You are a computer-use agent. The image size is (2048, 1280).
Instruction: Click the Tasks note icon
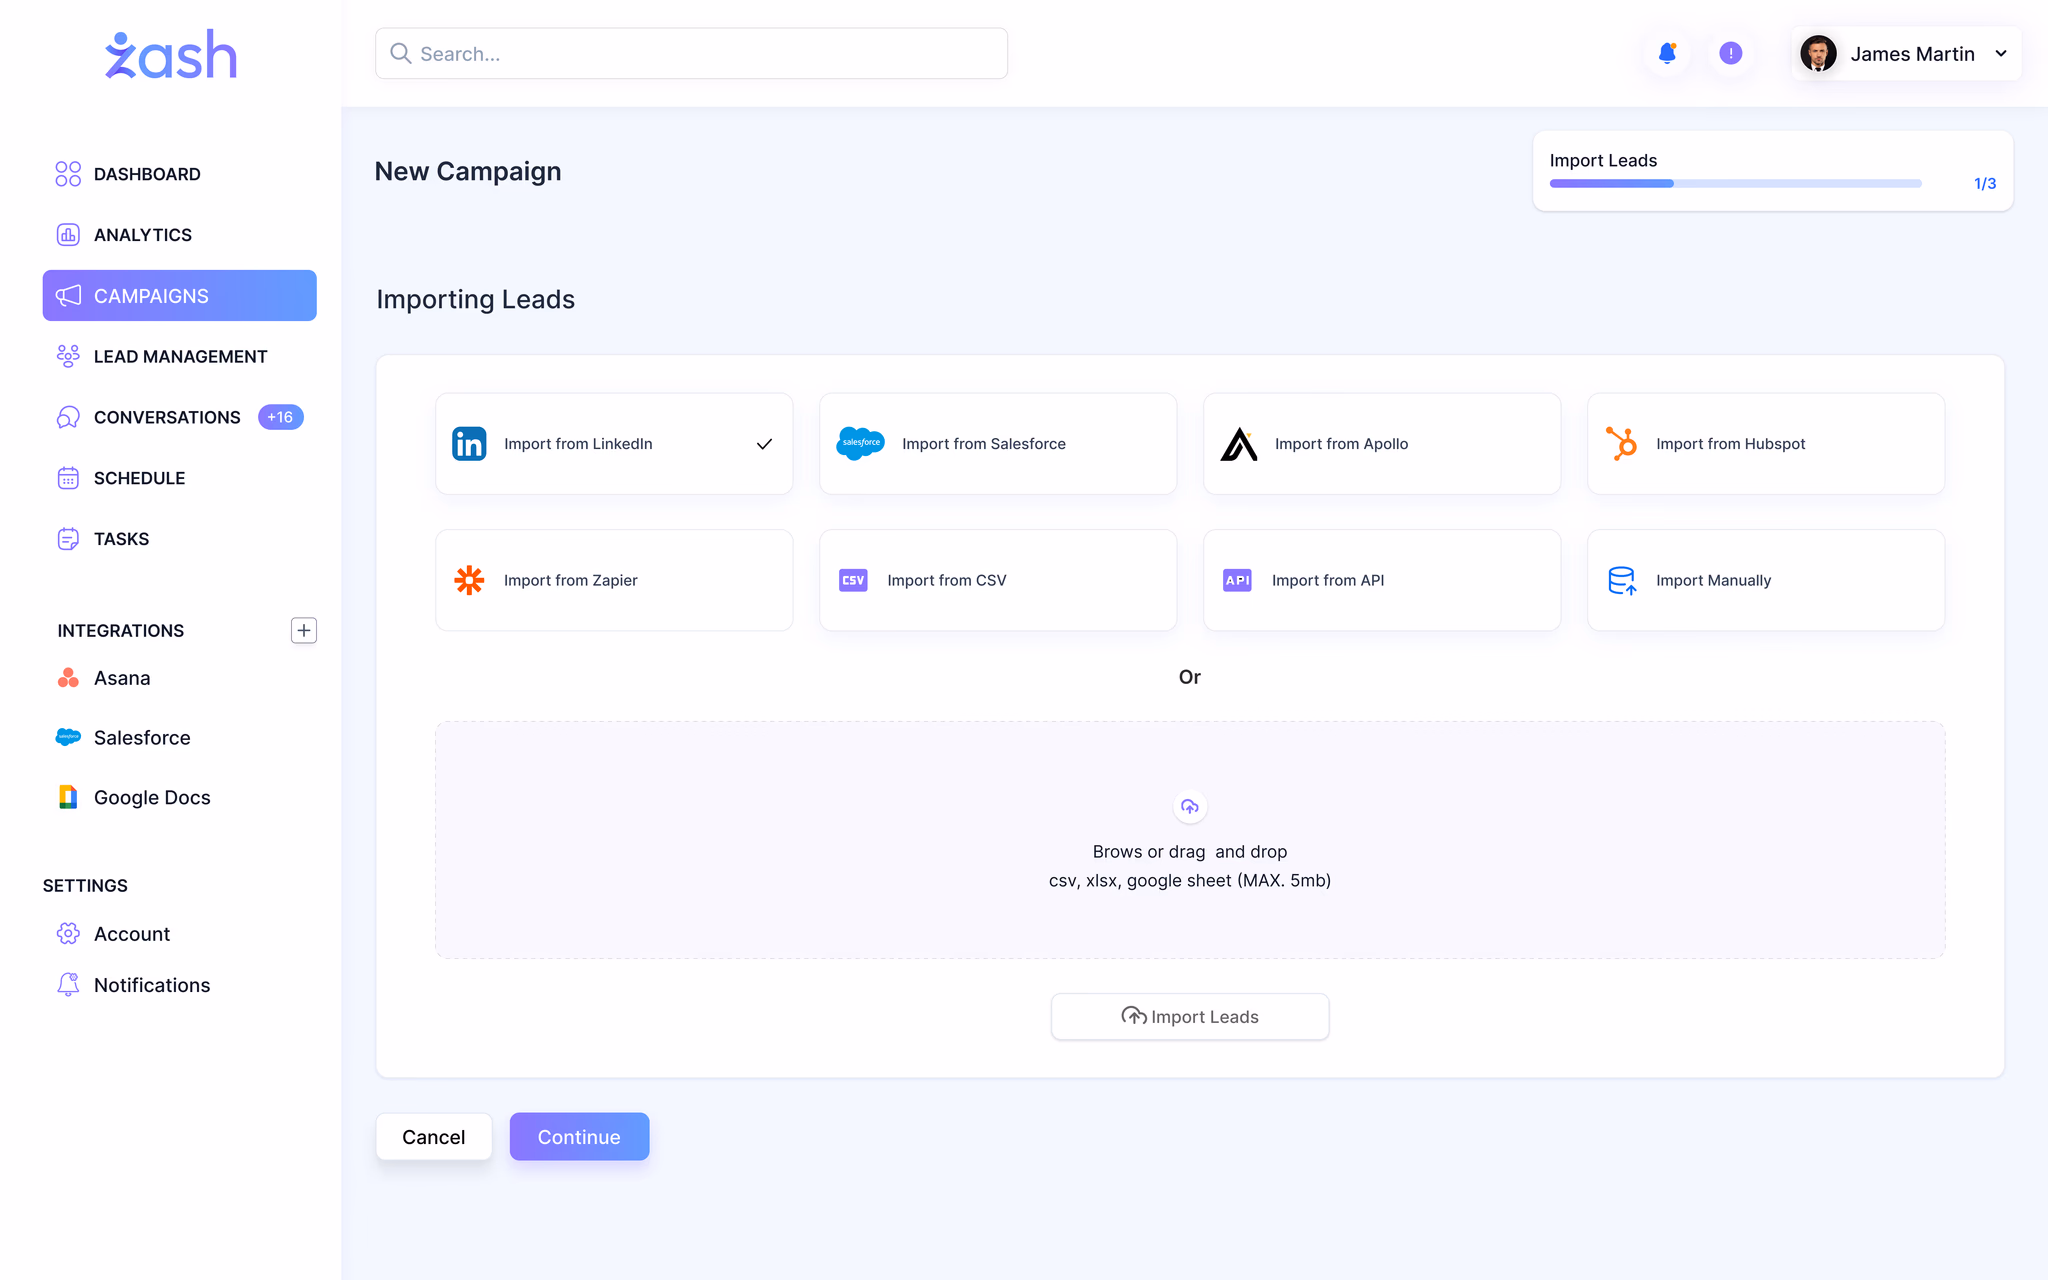[x=68, y=539]
